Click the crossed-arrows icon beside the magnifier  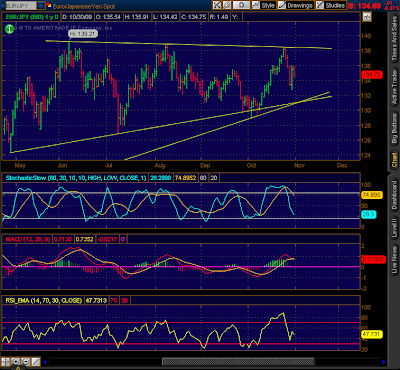point(217,5)
